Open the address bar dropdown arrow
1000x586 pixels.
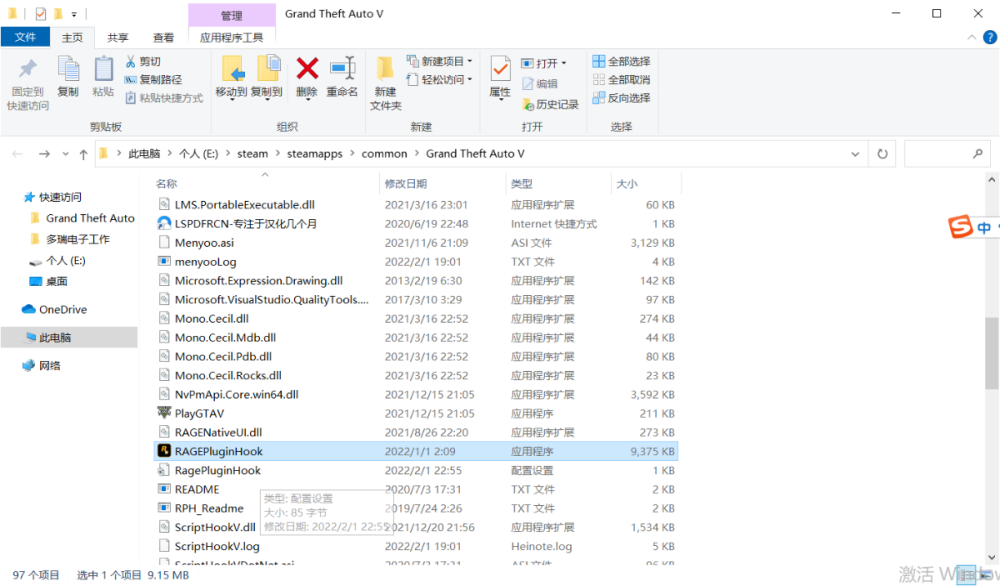click(x=855, y=153)
